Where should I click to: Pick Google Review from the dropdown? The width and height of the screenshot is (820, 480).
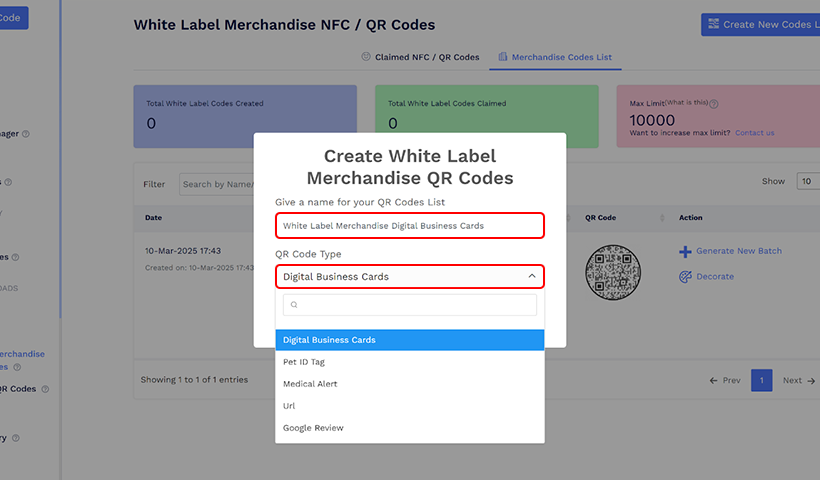[313, 428]
